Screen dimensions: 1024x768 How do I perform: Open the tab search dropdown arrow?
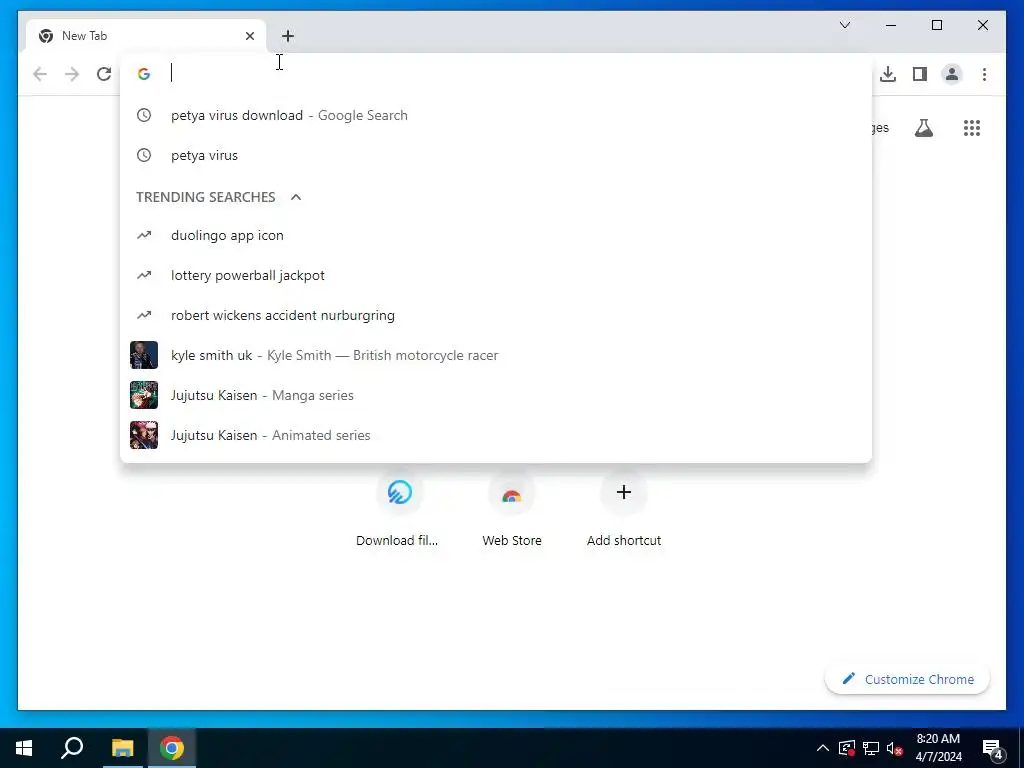pyautogui.click(x=844, y=25)
